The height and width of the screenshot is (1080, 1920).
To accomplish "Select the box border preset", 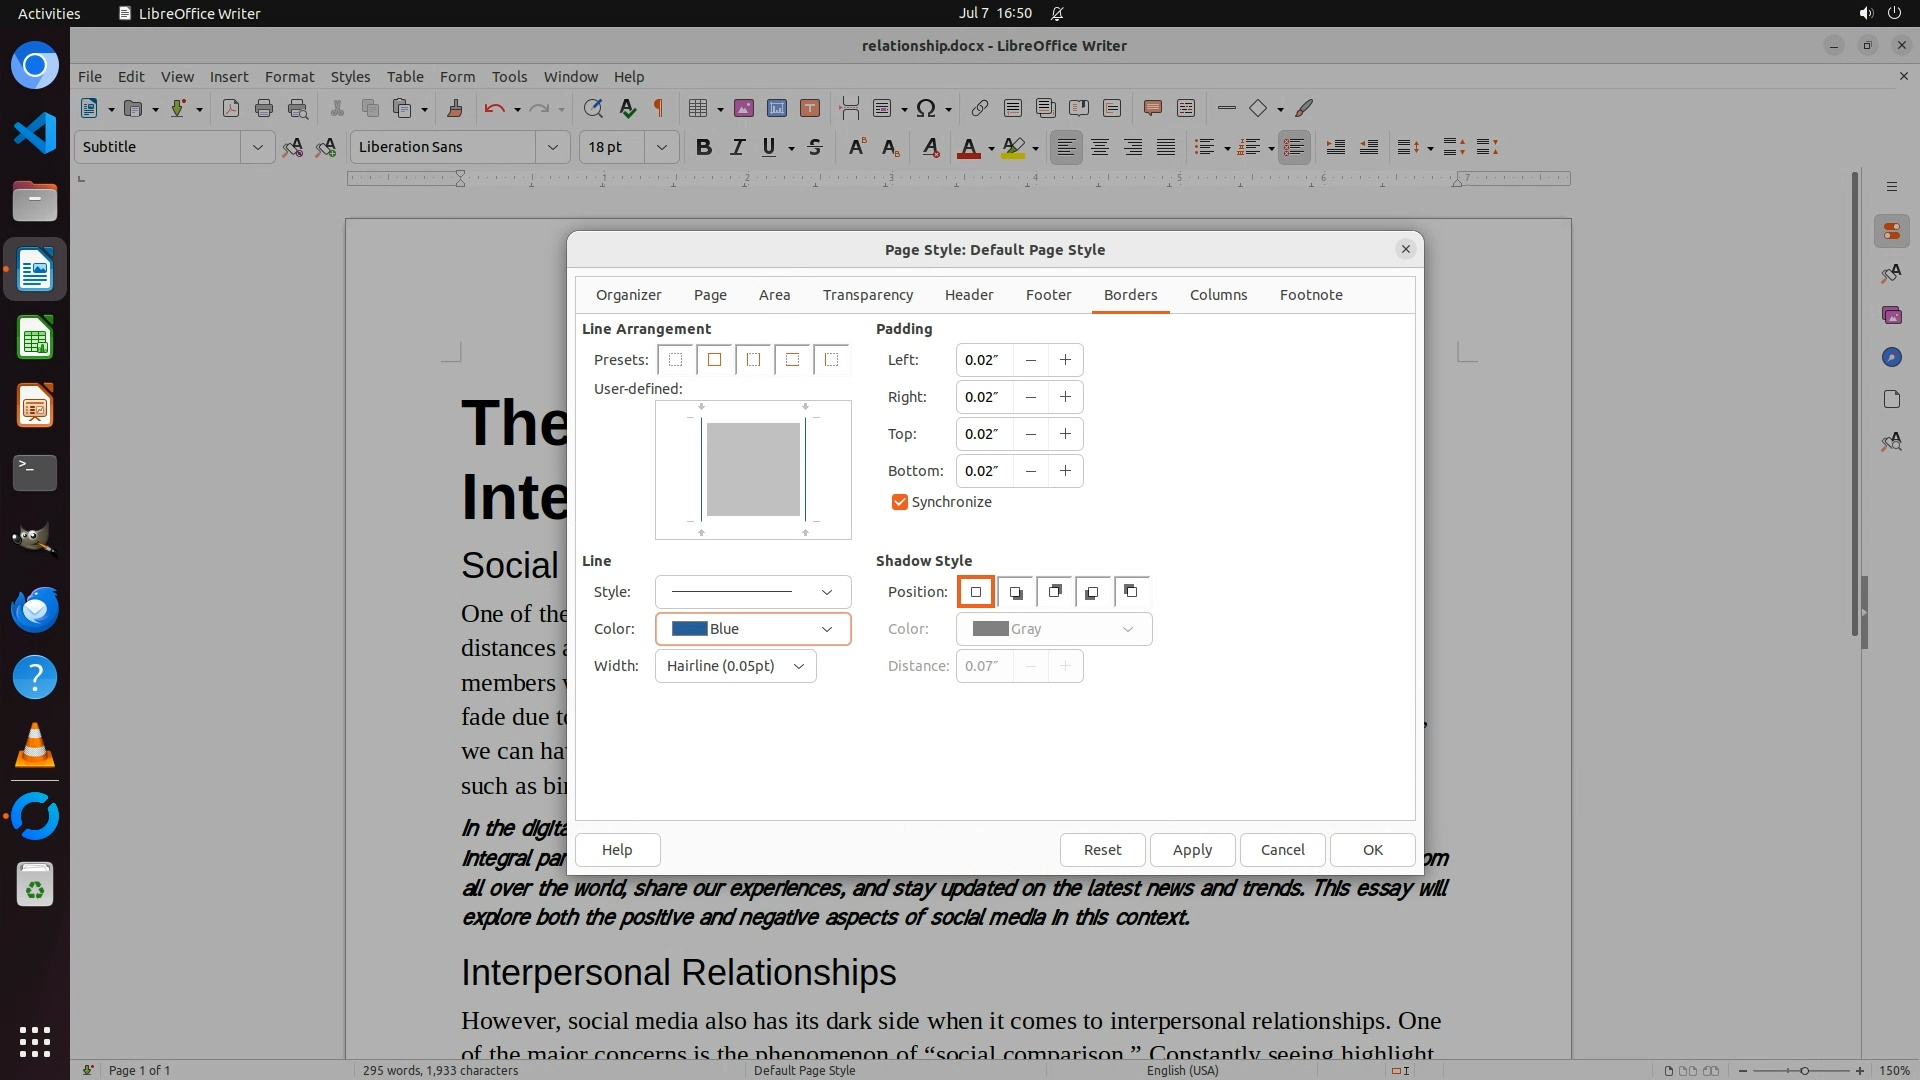I will coord(714,360).
